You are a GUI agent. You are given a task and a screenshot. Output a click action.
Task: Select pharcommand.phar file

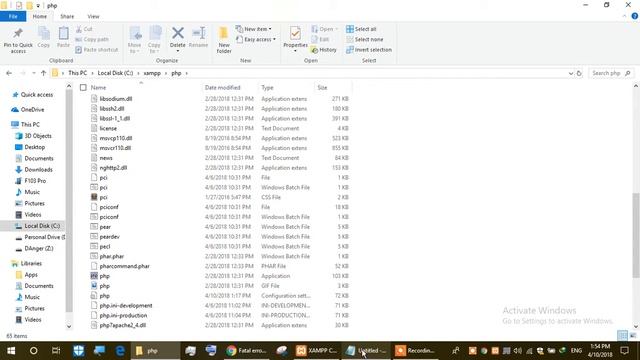tap(124, 266)
